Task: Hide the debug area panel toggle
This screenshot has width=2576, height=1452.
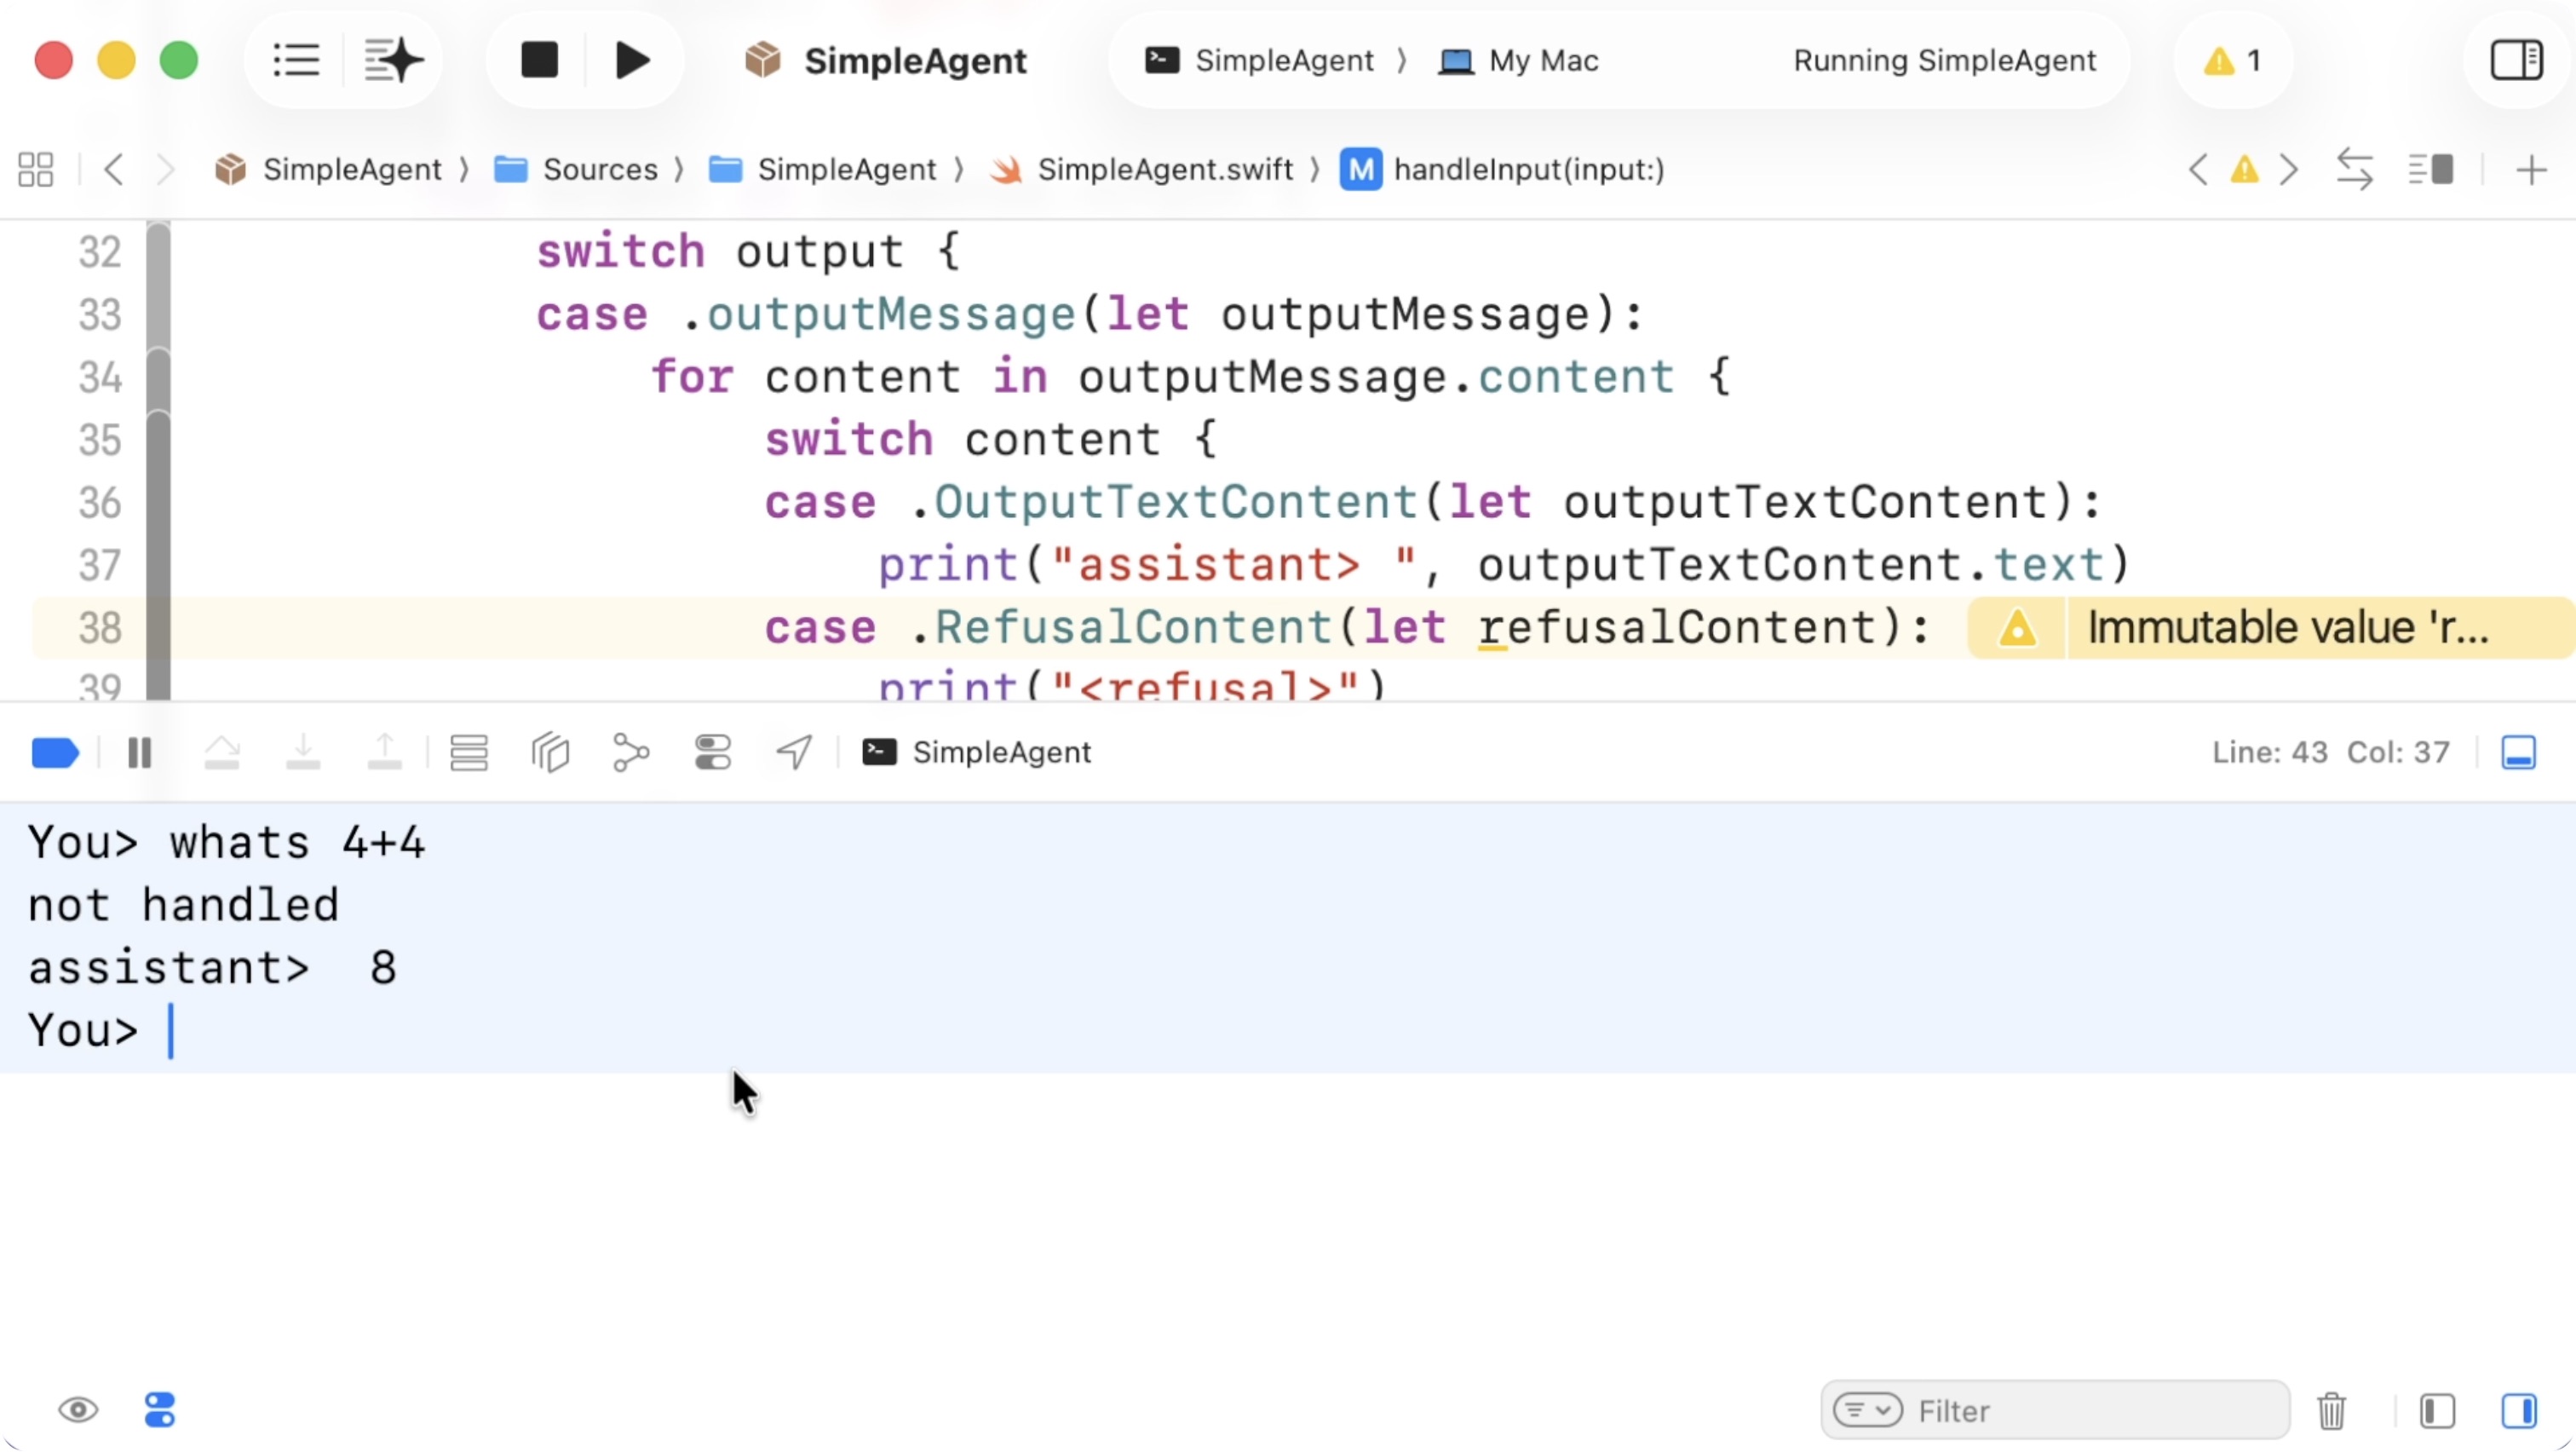Action: pyautogui.click(x=2518, y=753)
